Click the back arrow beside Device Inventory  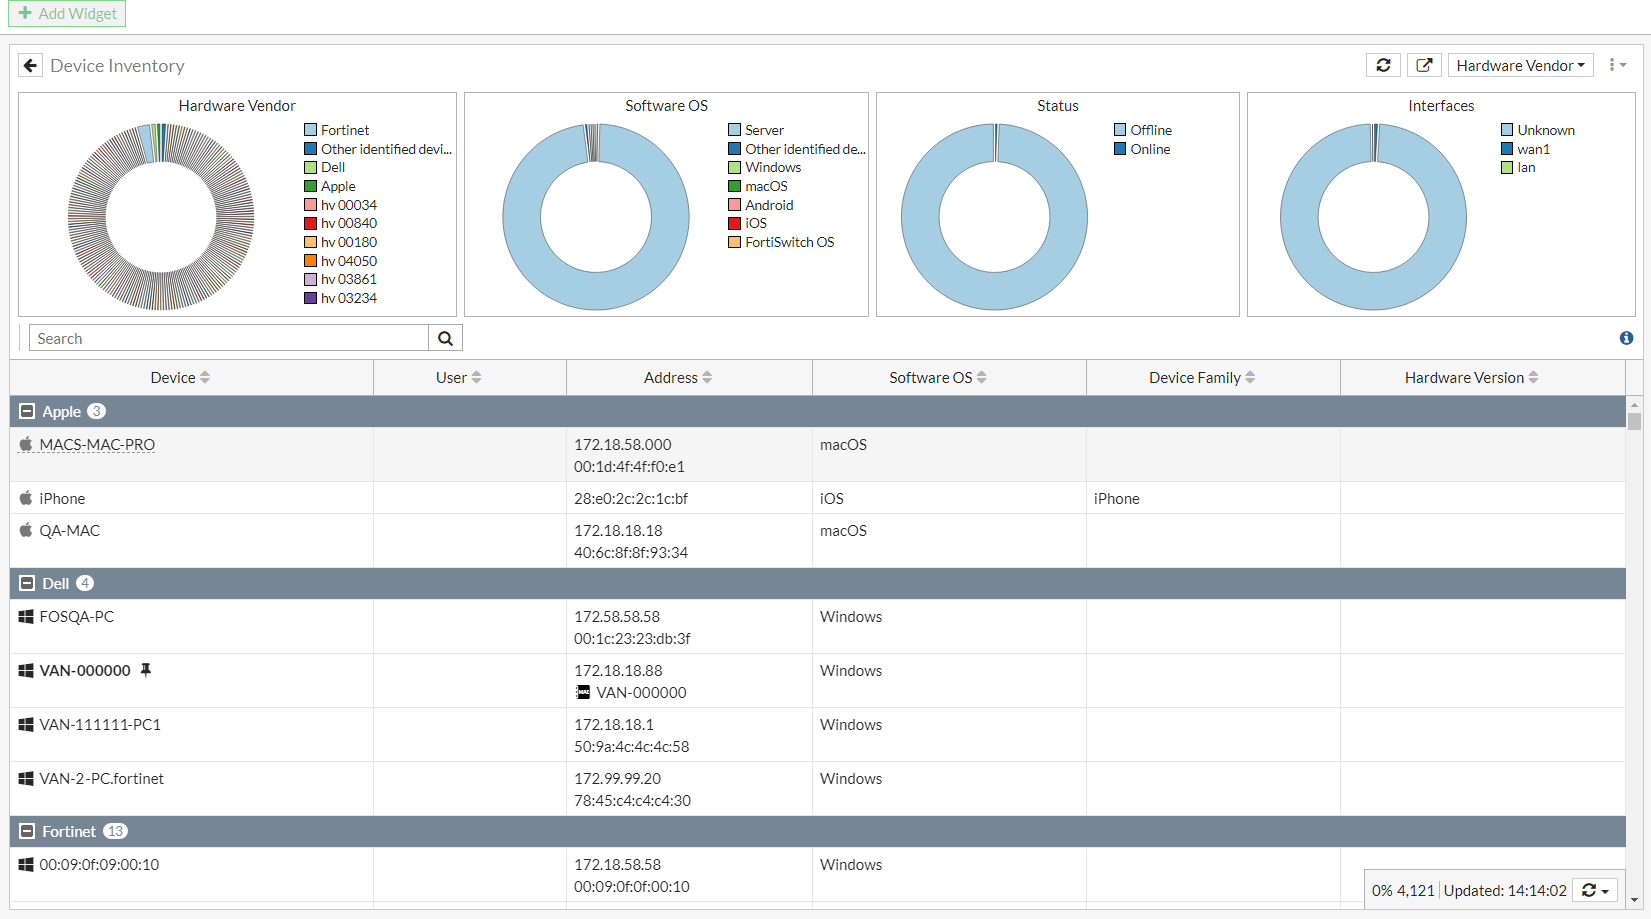click(x=30, y=66)
